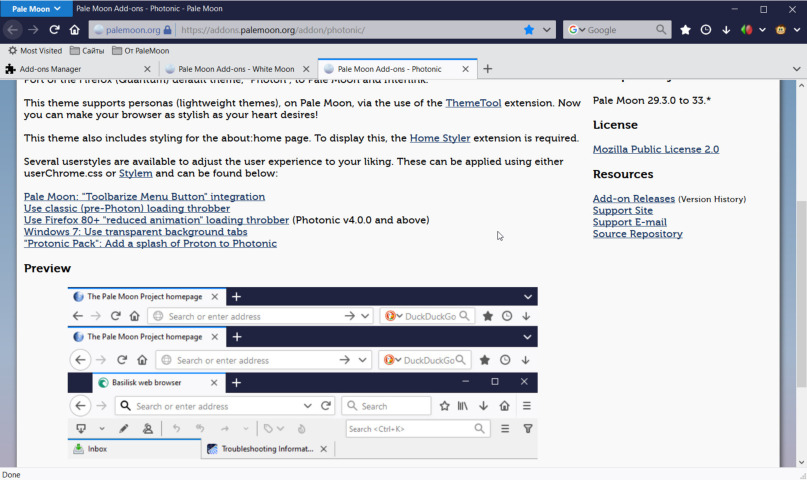The width and height of the screenshot is (807, 480).
Task: Click the Source Repository link
Action: (637, 234)
